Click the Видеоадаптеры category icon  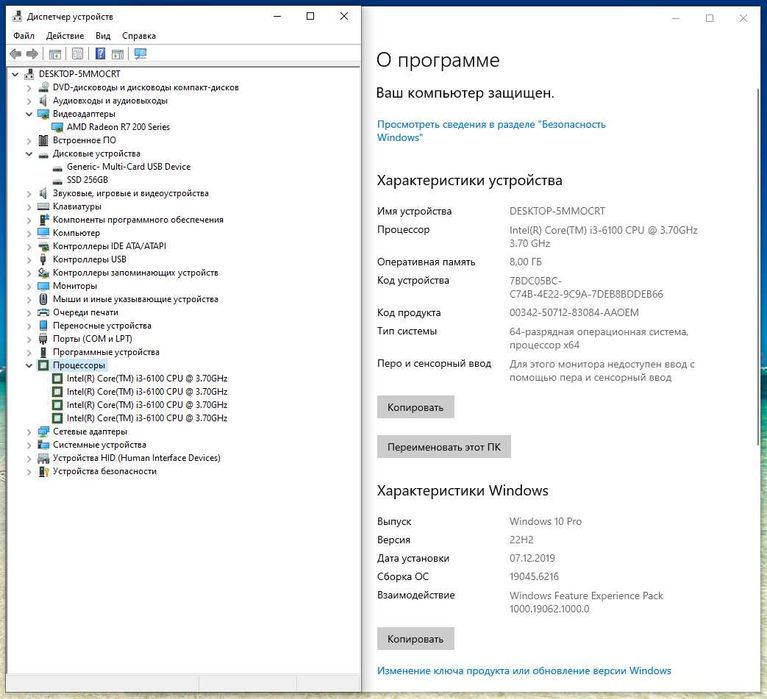[x=44, y=114]
